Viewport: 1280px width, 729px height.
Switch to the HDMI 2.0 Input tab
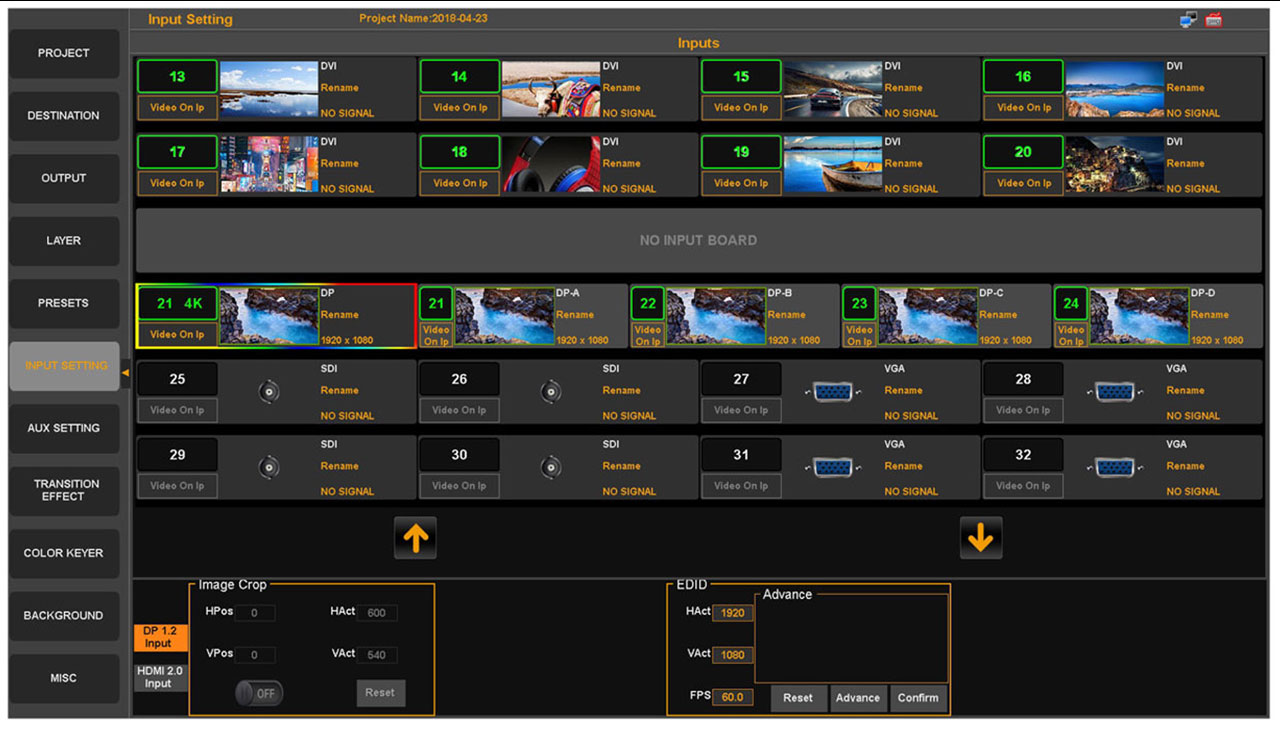(x=159, y=677)
